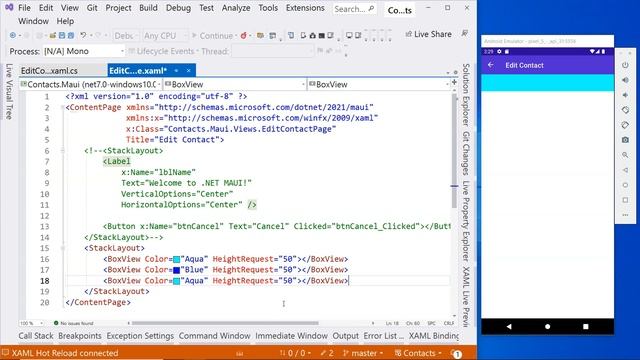Open the Any CPU platform dropdown
The image size is (640, 360).
(165, 36)
